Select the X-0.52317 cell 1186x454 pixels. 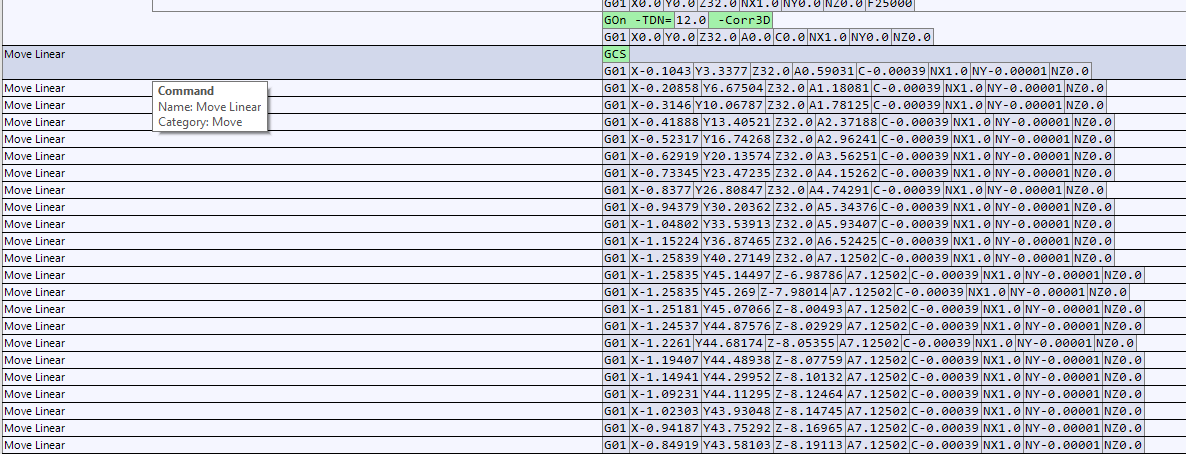click(x=665, y=139)
